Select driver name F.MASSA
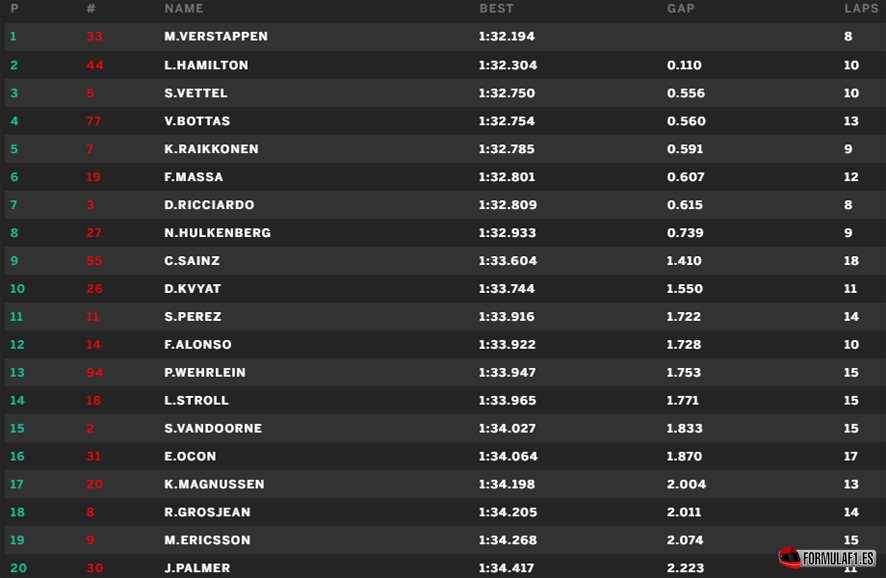The height and width of the screenshot is (578, 886). pyautogui.click(x=193, y=177)
